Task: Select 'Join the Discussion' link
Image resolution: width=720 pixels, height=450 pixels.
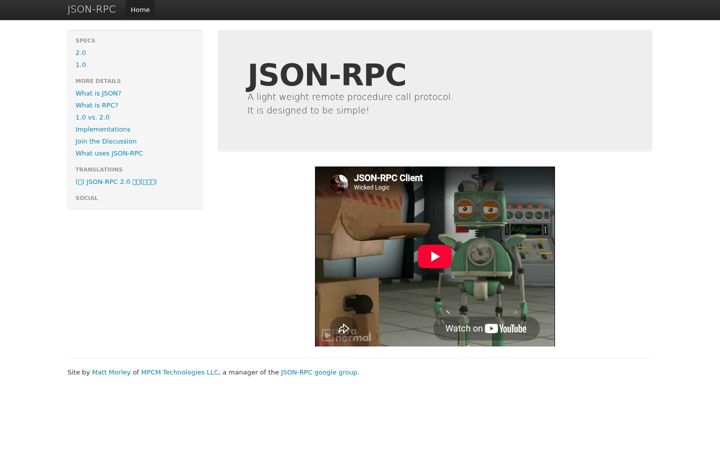Action: pyautogui.click(x=106, y=141)
